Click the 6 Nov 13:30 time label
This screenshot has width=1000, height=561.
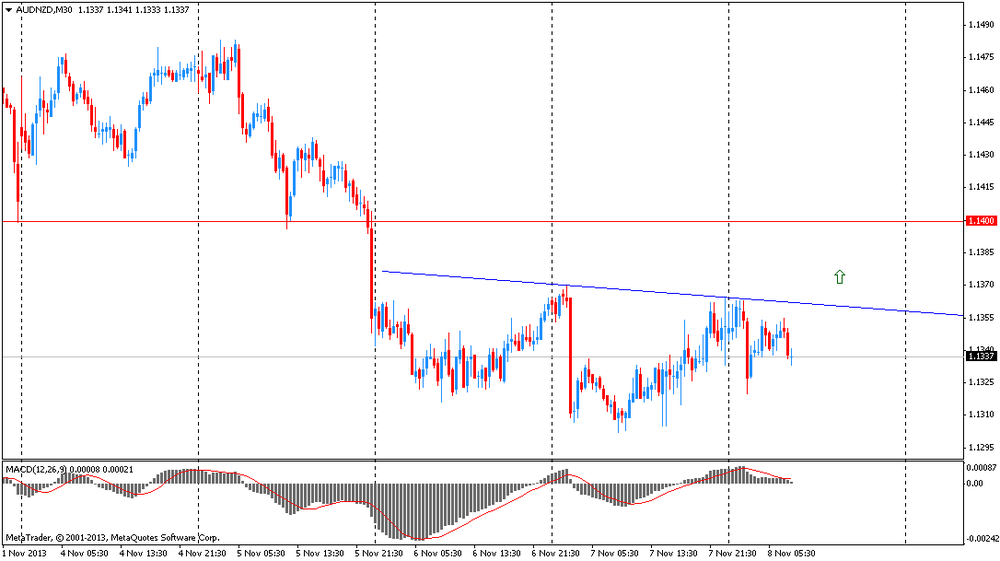[x=497, y=553]
